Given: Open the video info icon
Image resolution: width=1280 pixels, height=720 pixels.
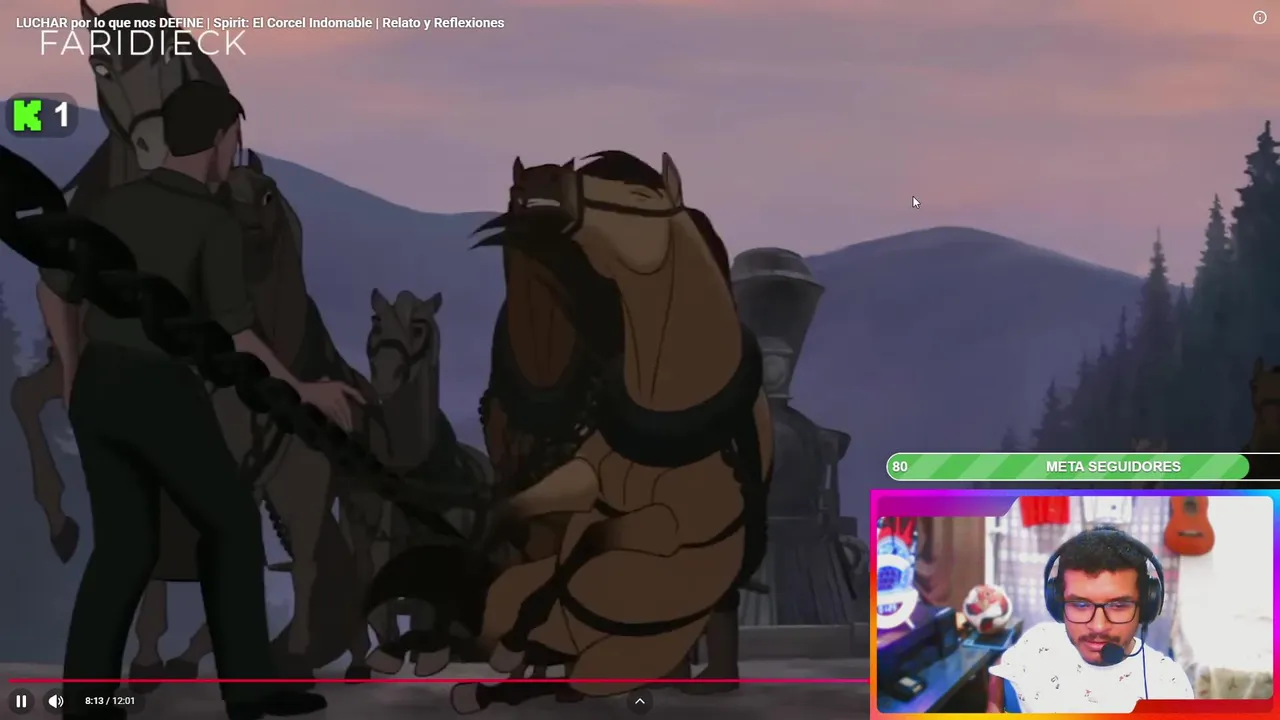Looking at the screenshot, I should 1260,17.
